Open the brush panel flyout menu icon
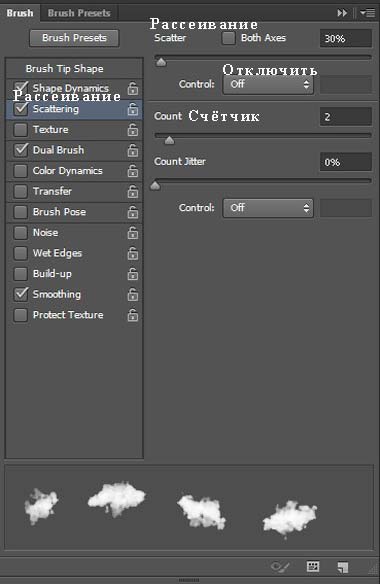The width and height of the screenshot is (380, 584). [x=367, y=13]
